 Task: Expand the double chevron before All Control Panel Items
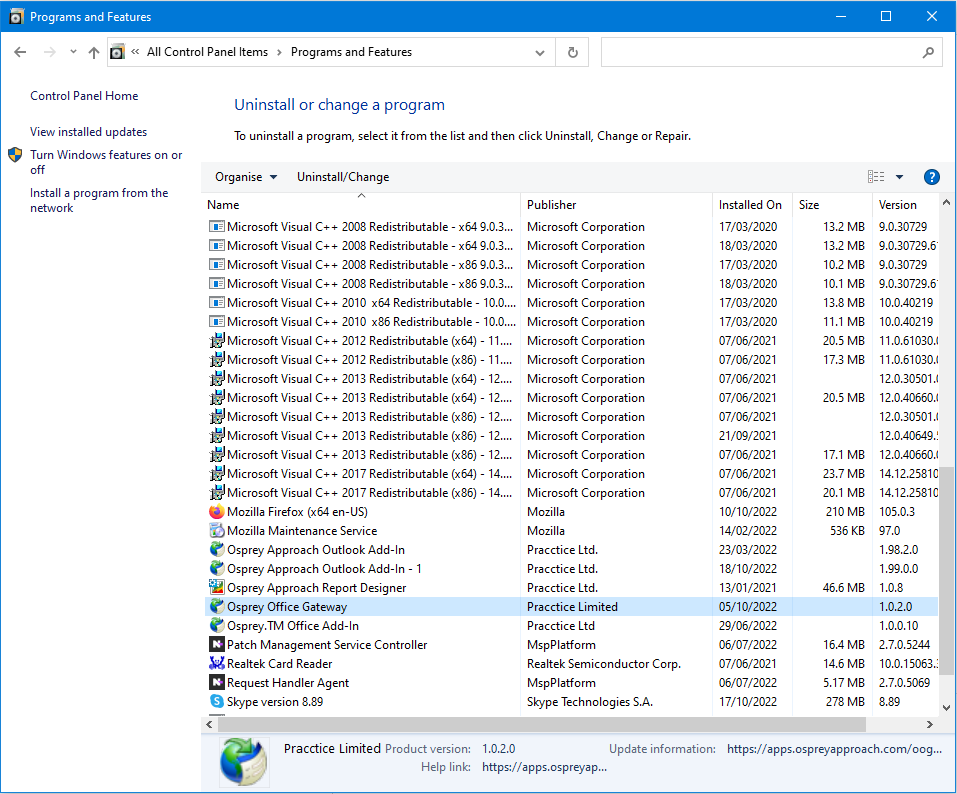(x=135, y=52)
